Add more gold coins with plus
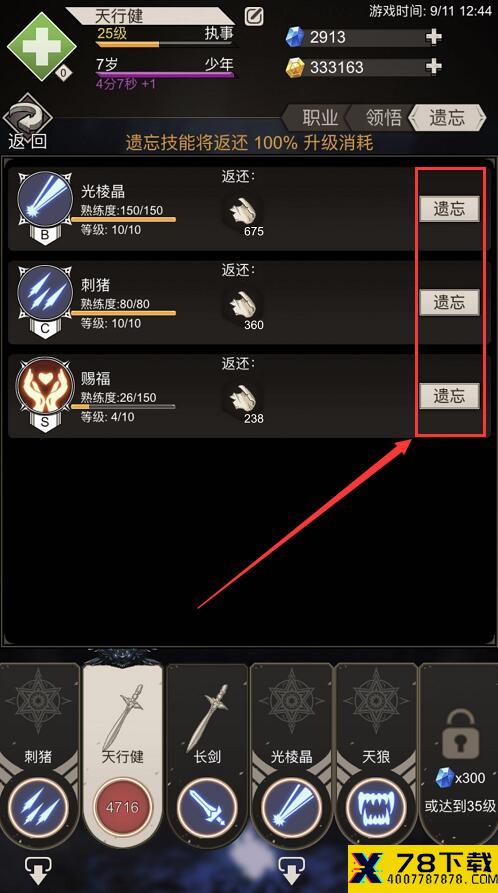This screenshot has height=893, width=498. click(434, 67)
